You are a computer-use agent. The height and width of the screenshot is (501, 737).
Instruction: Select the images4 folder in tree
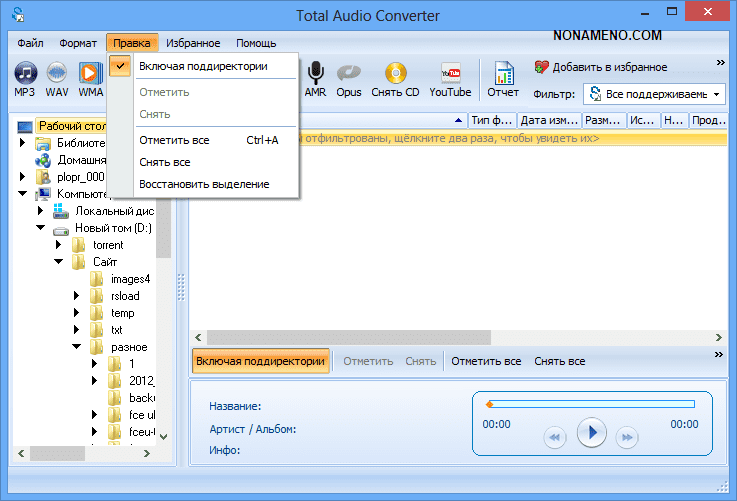(129, 279)
